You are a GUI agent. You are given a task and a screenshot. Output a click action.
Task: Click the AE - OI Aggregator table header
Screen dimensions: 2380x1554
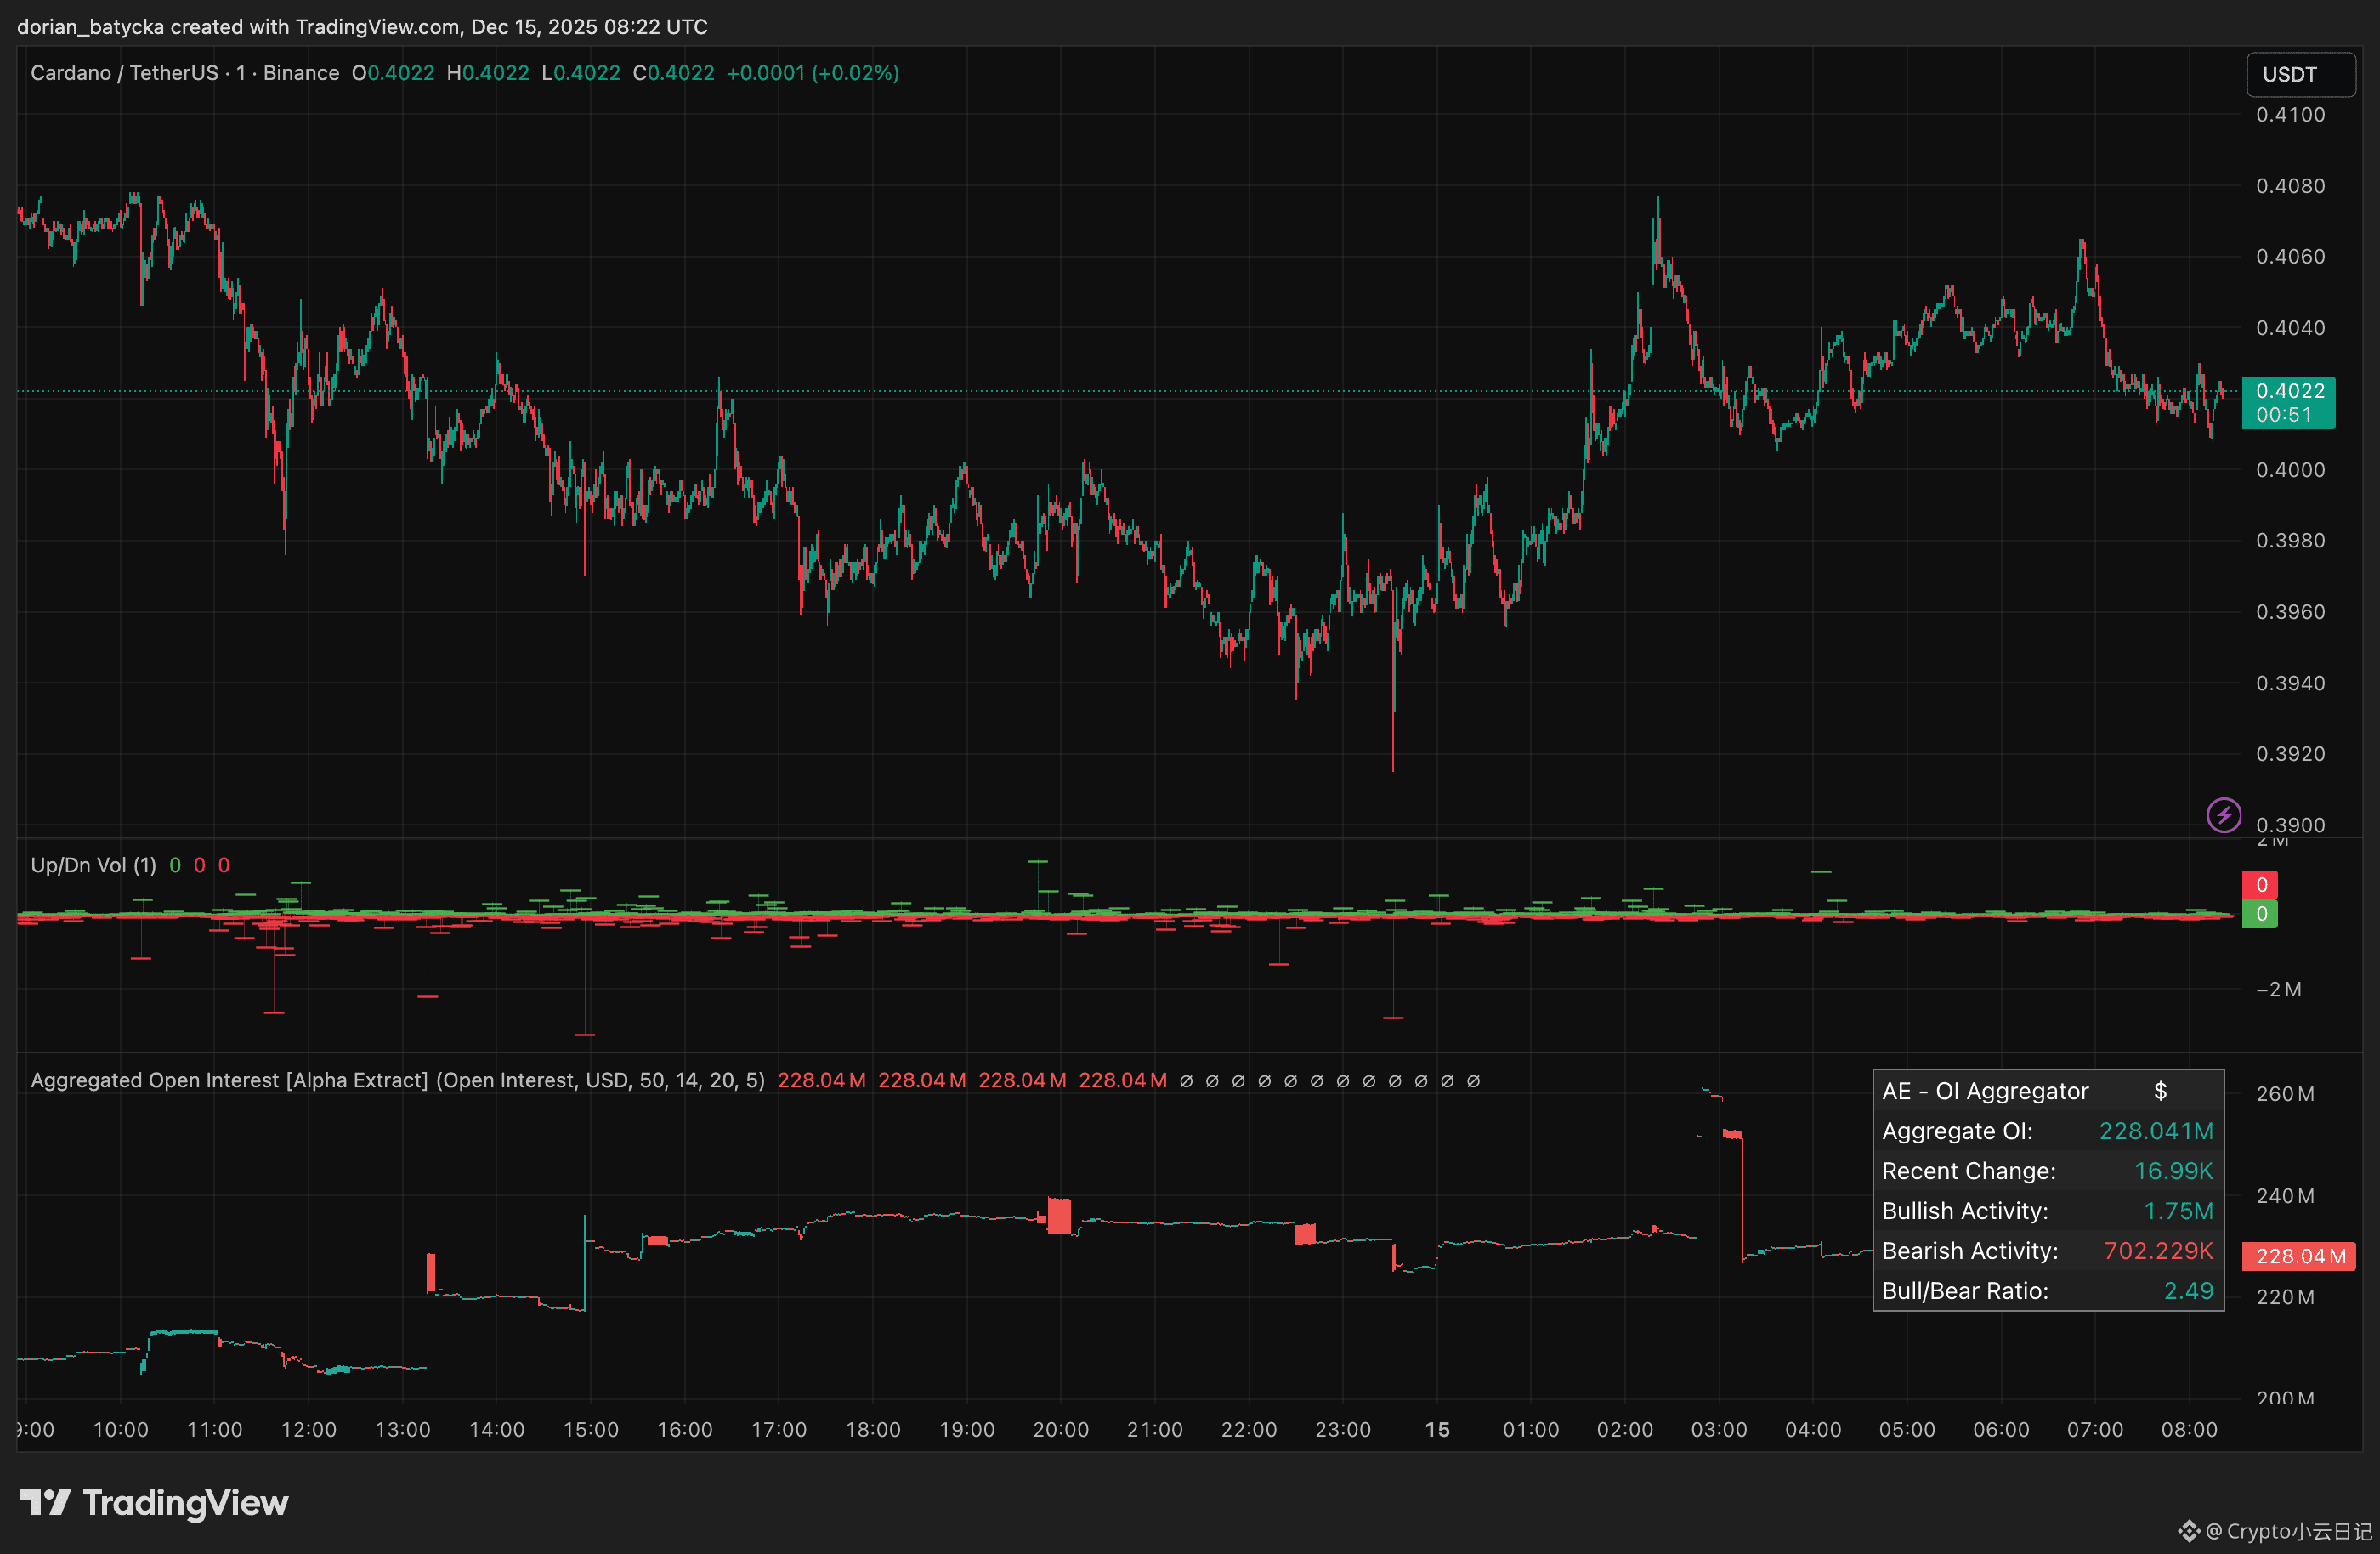click(x=1985, y=1091)
